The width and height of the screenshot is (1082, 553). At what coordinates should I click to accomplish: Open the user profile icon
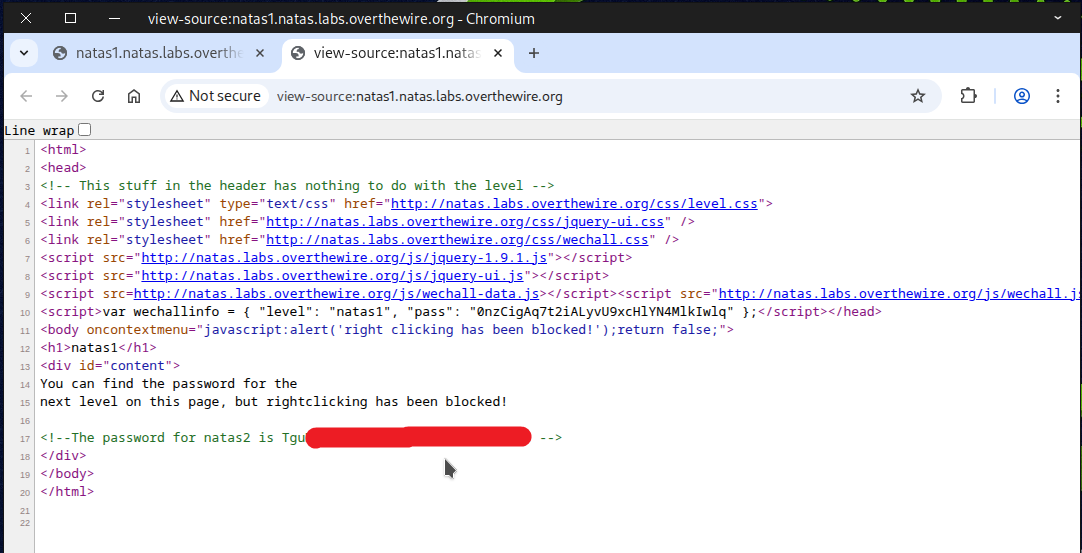pyautogui.click(x=1021, y=96)
